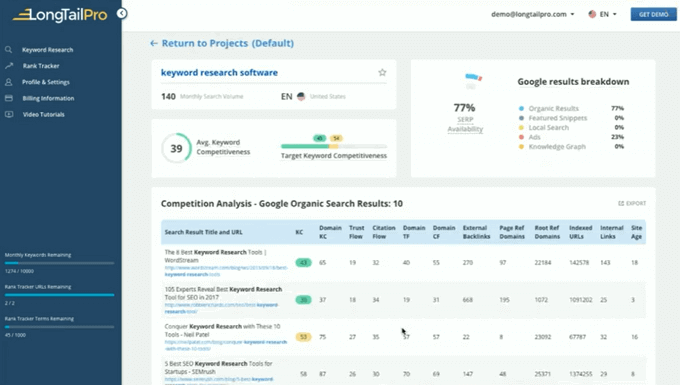This screenshot has width=680, height=385.
Task: Click the export icon beside EXPORT
Action: [621, 203]
